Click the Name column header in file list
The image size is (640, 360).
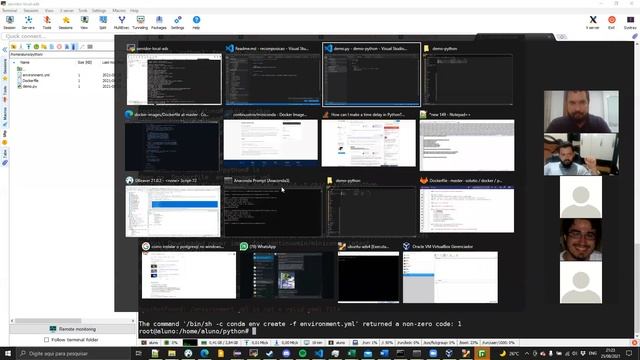coord(25,62)
